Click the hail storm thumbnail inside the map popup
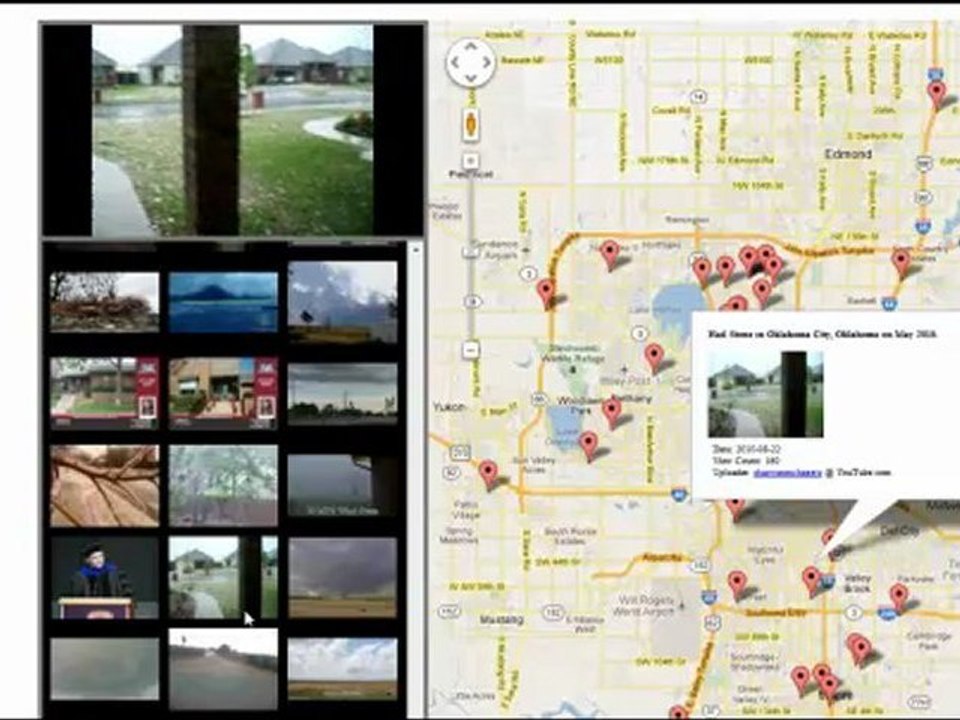 click(x=765, y=394)
